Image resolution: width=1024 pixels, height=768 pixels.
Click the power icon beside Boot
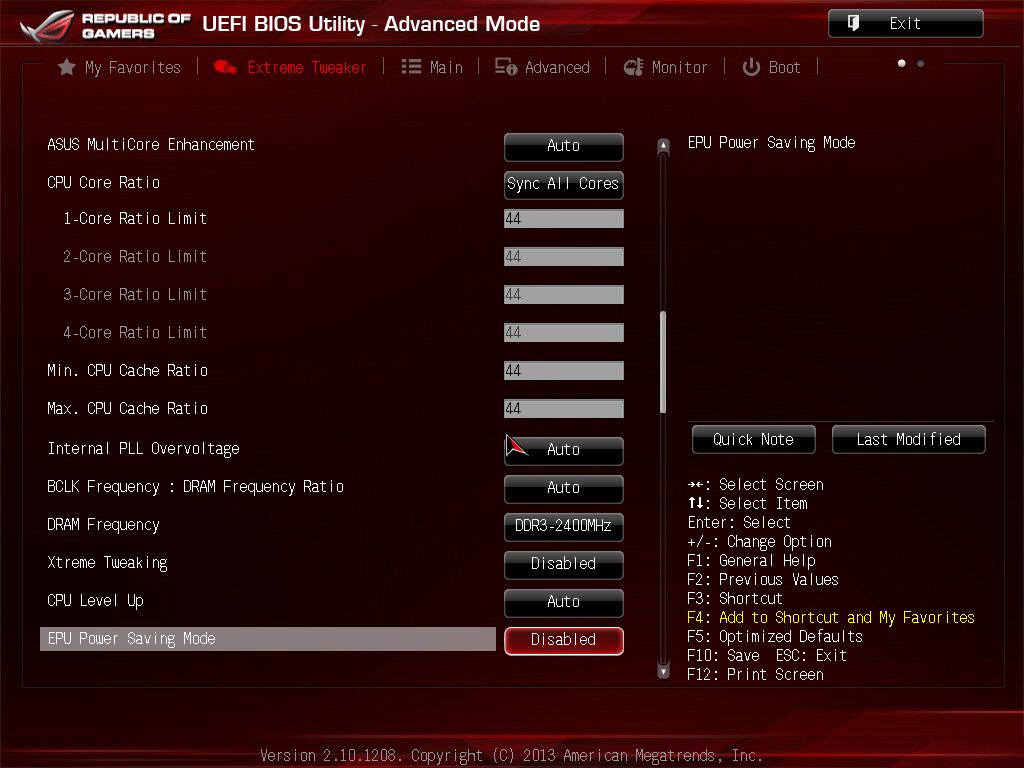click(x=751, y=67)
